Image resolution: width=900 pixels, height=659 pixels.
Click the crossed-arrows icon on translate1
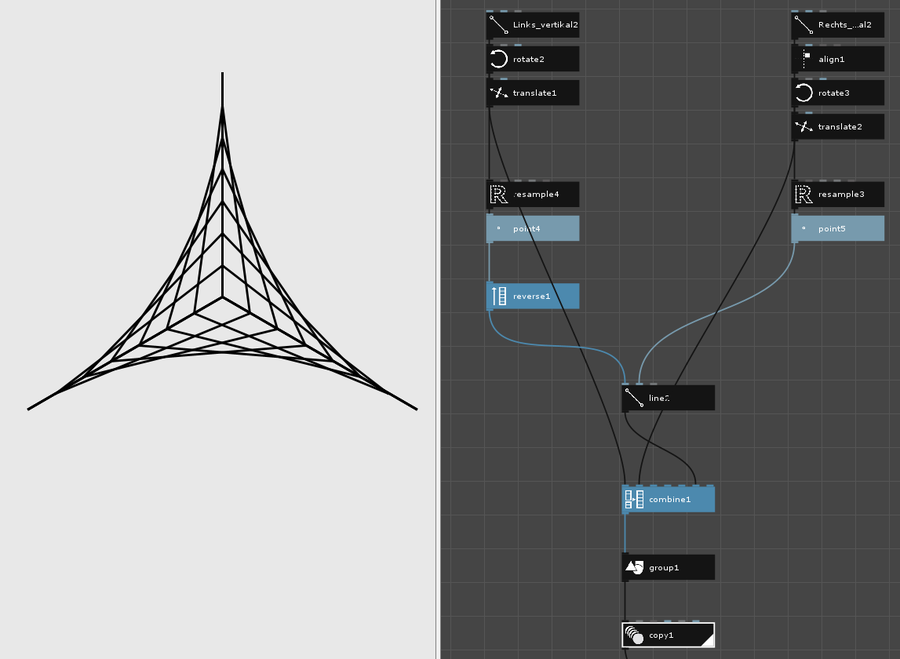tap(498, 93)
